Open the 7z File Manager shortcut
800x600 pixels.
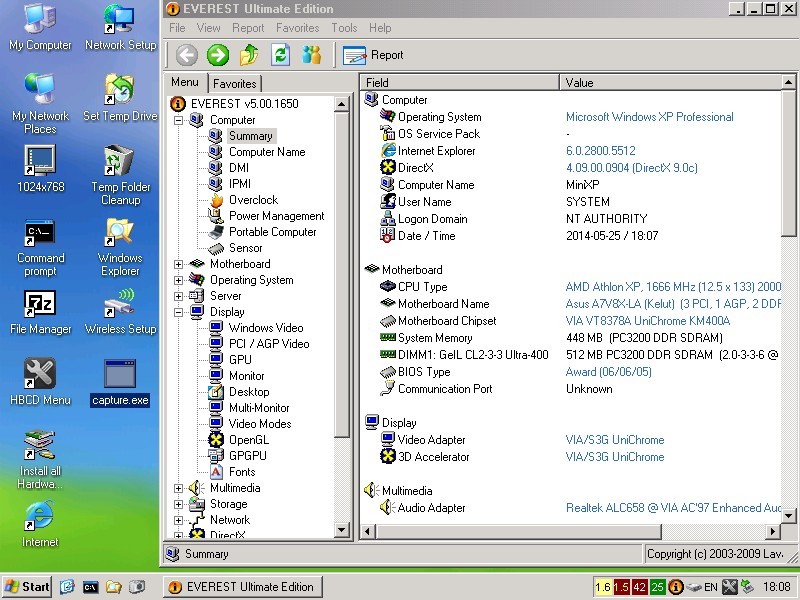pyautogui.click(x=40, y=313)
